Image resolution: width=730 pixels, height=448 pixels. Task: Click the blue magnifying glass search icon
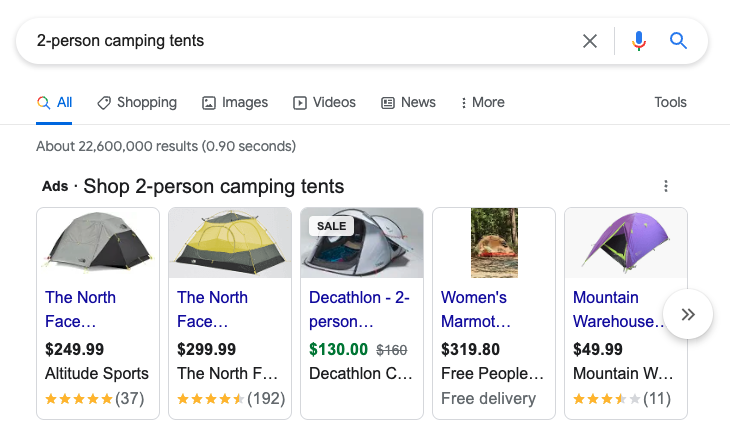point(679,41)
